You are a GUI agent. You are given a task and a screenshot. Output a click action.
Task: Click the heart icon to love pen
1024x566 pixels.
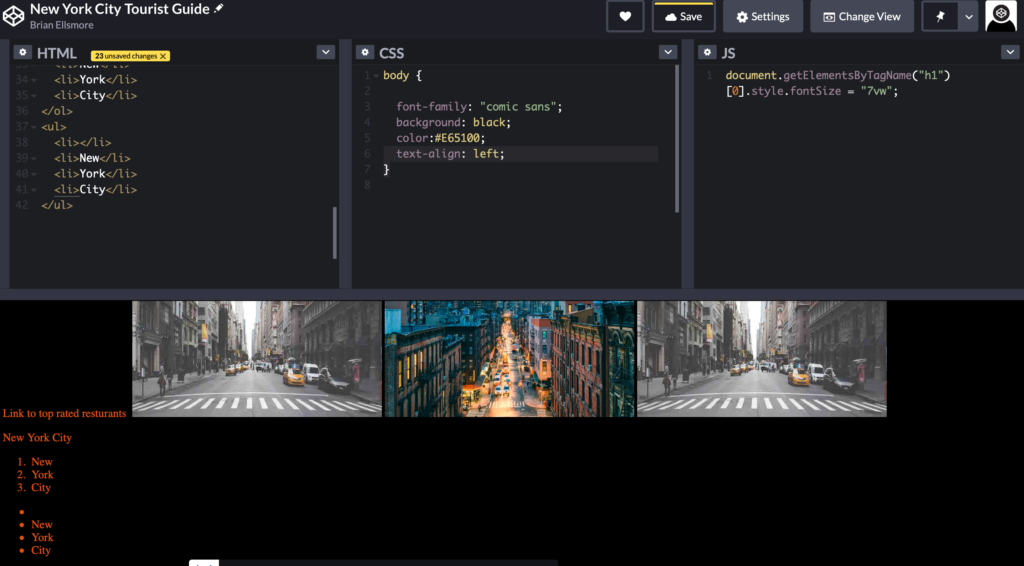coord(625,16)
